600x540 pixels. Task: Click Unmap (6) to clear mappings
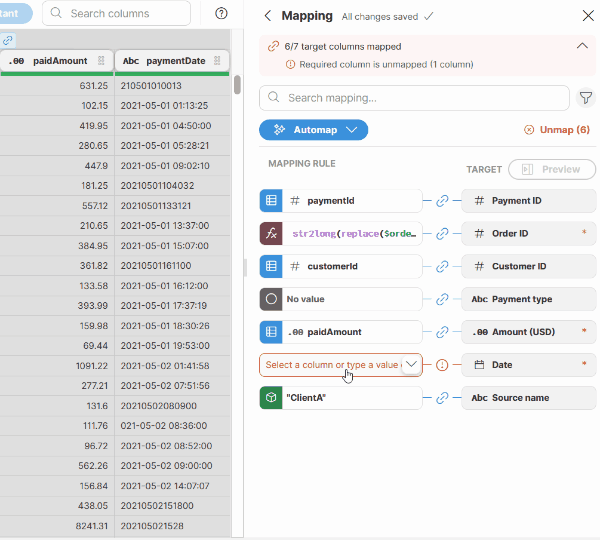(557, 130)
